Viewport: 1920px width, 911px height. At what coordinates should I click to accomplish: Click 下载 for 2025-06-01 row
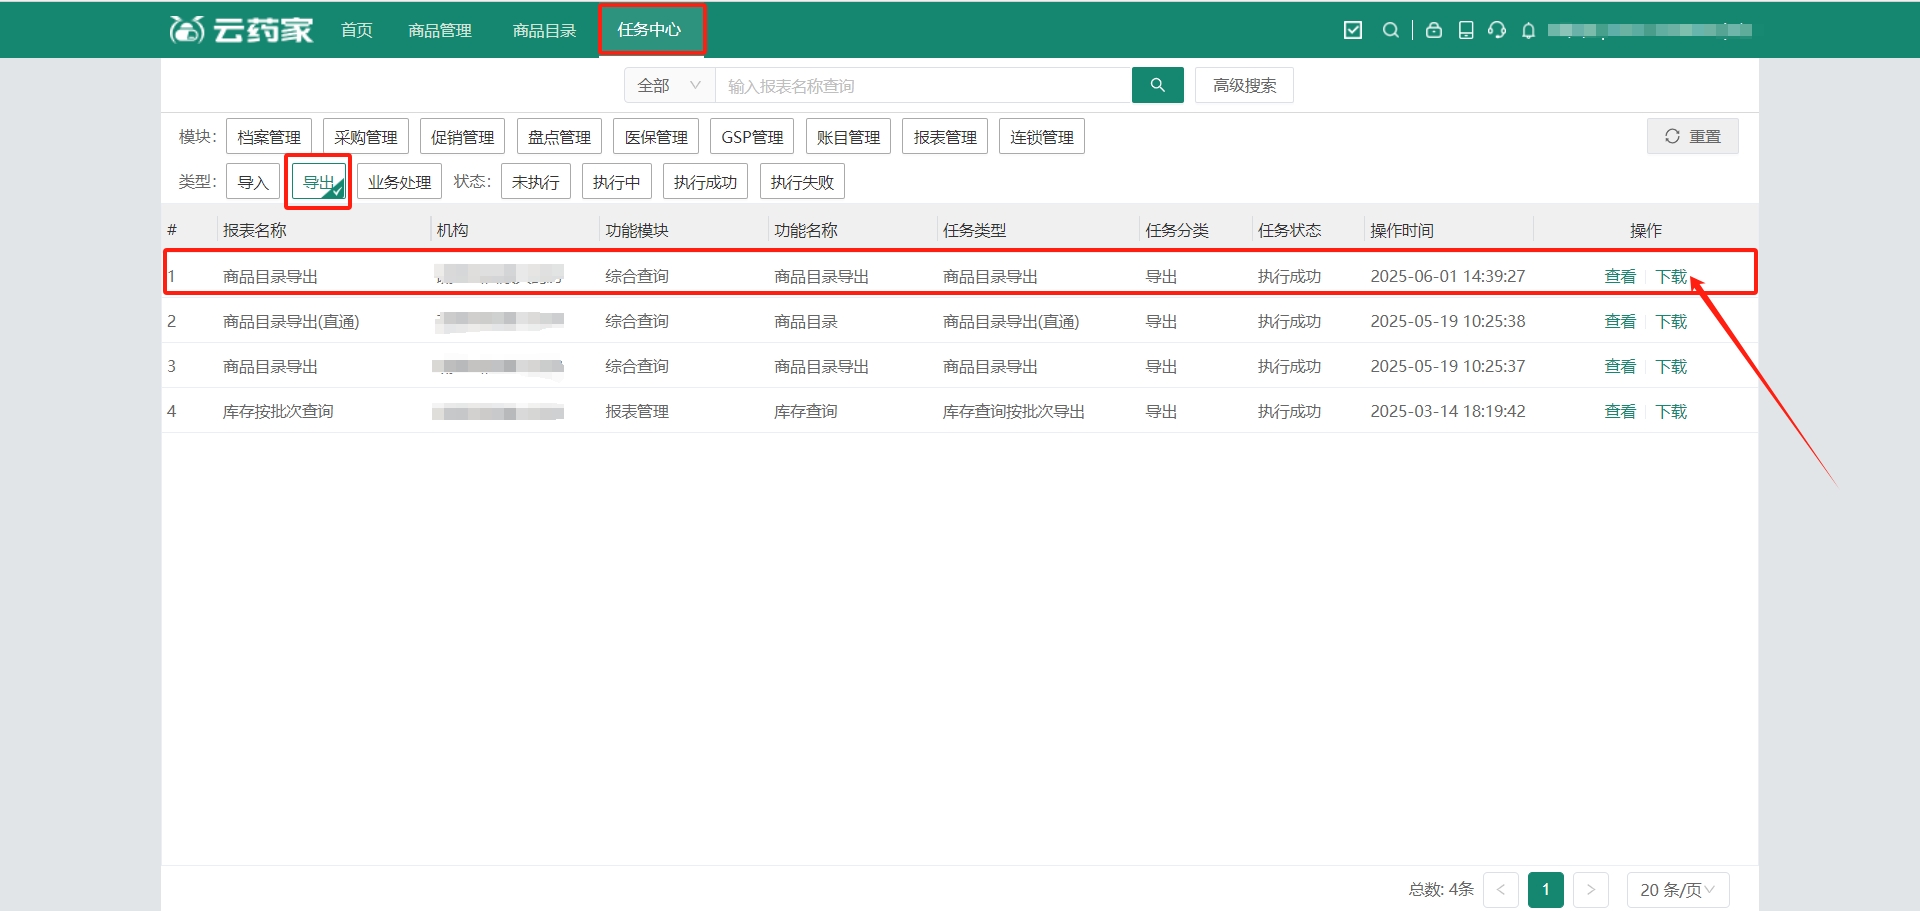point(1671,276)
